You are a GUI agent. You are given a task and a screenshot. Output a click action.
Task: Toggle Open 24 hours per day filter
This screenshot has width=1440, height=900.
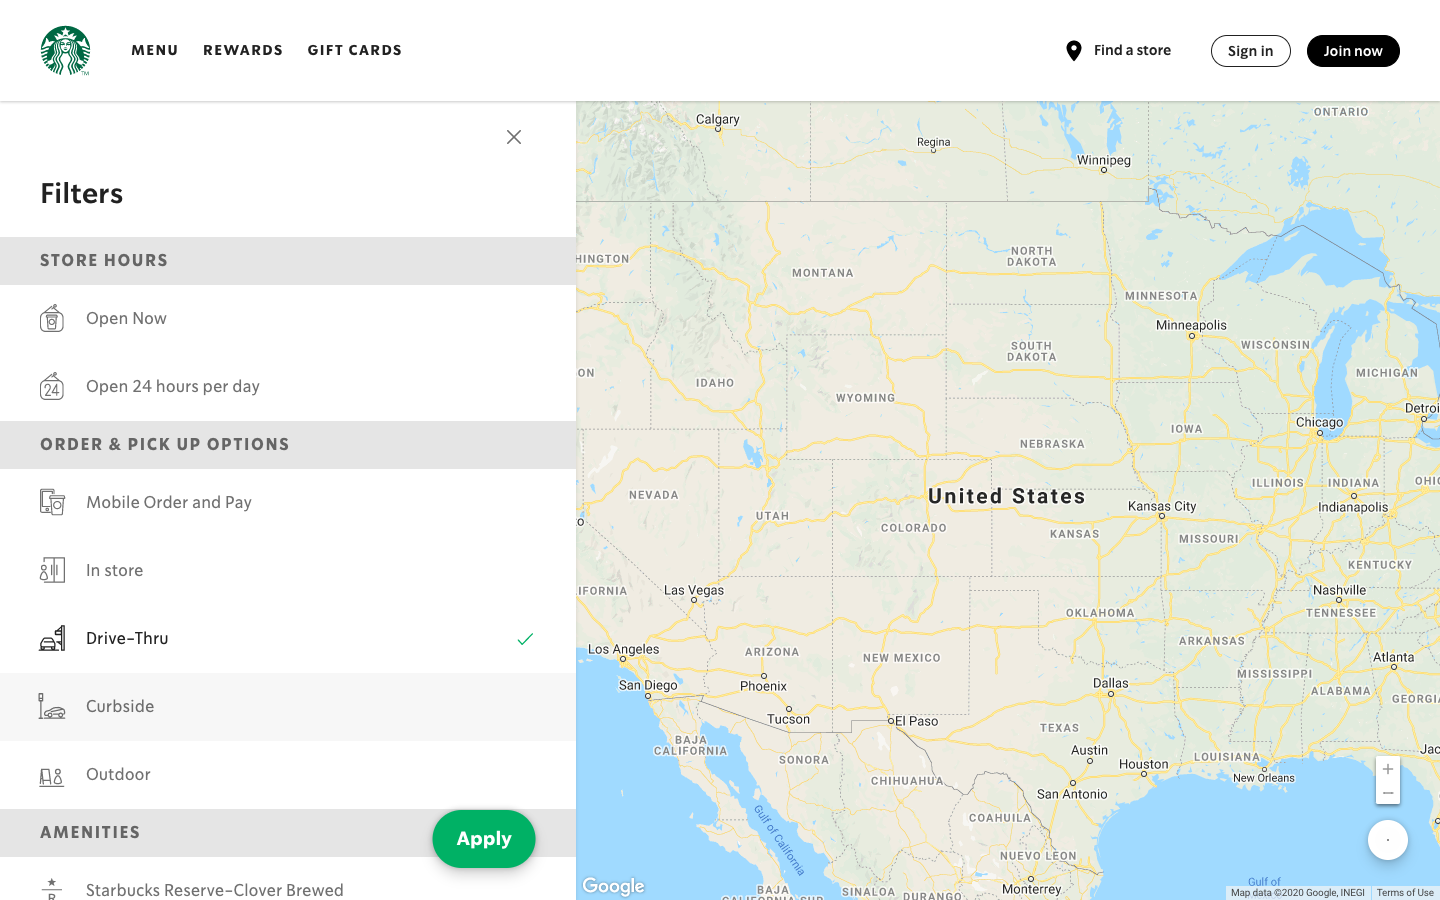point(288,387)
